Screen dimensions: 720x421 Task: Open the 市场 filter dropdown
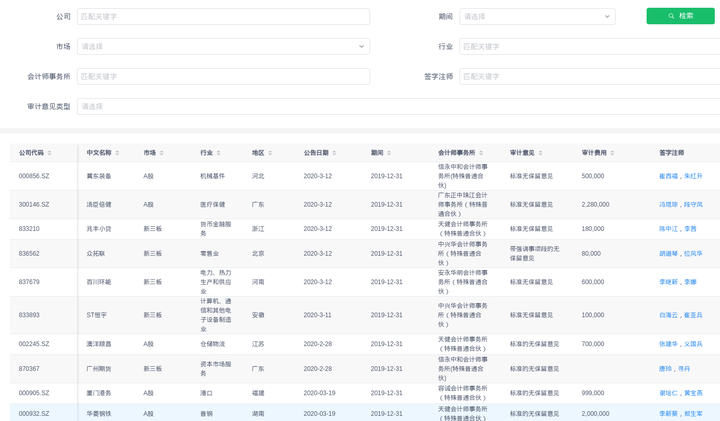(x=223, y=46)
